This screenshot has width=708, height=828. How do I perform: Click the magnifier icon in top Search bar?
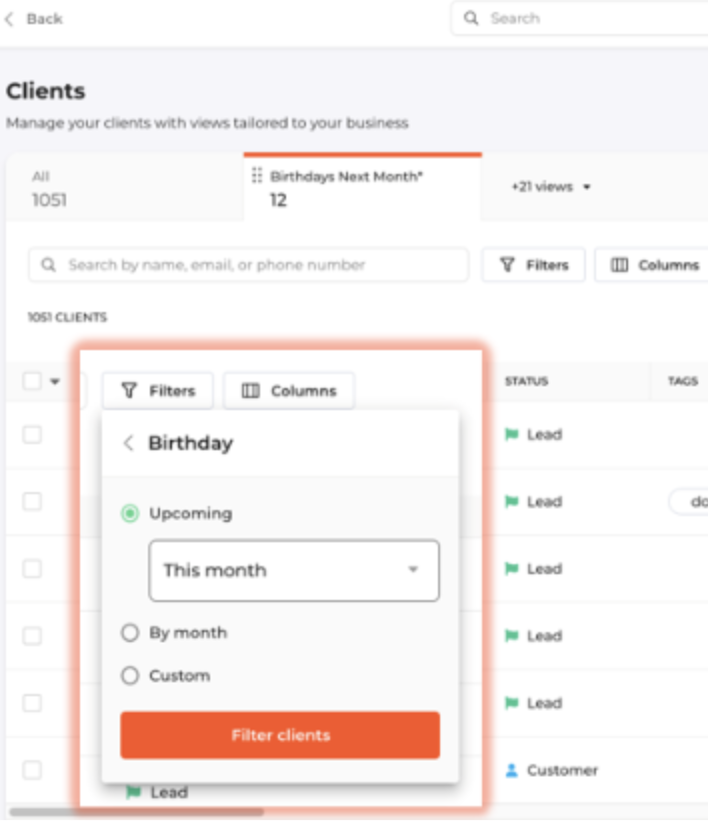coord(472,19)
